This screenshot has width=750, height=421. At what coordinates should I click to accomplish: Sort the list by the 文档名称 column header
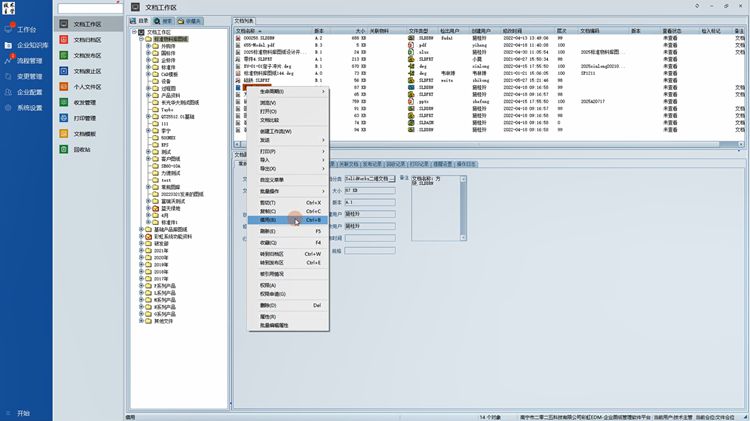pyautogui.click(x=246, y=30)
